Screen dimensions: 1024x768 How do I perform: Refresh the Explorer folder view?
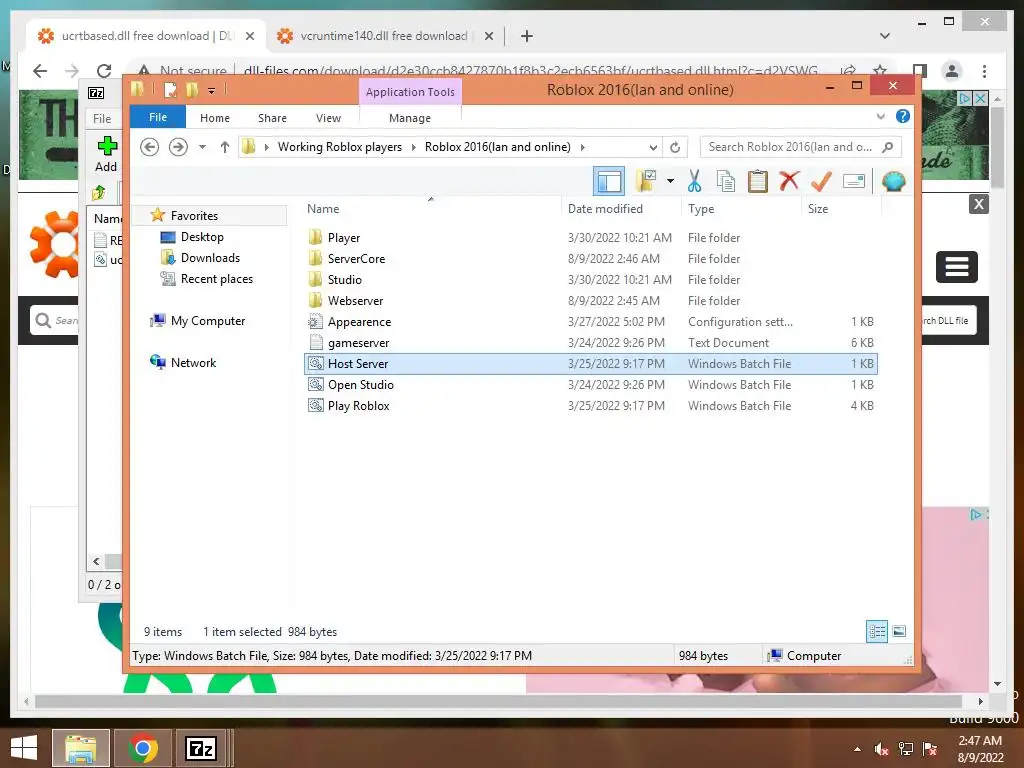(675, 148)
